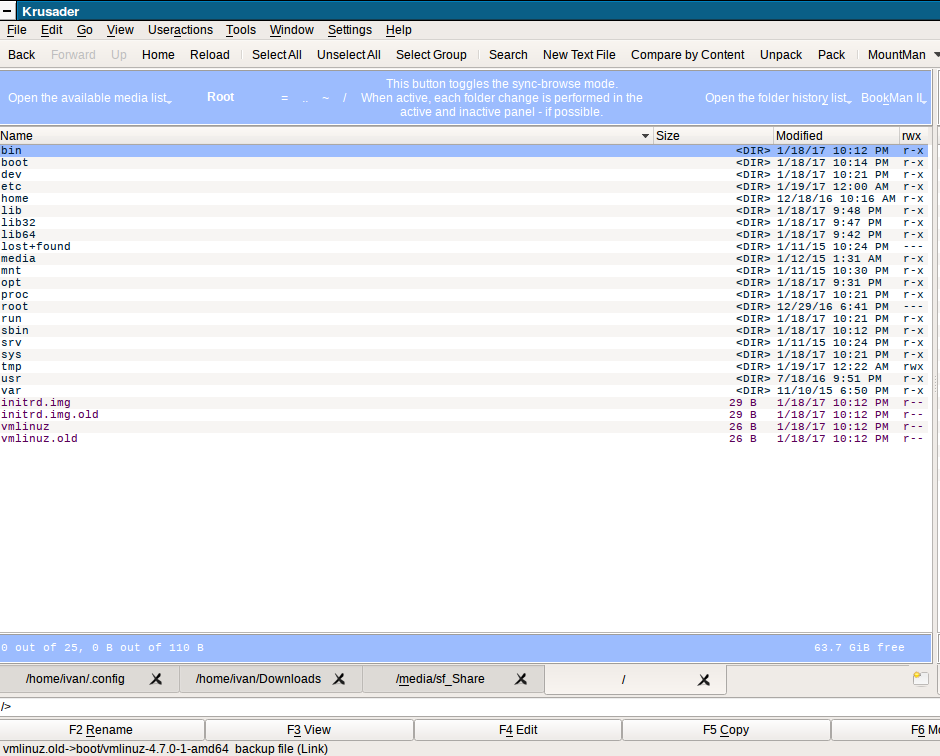Open the Help menu
Screen dimensions: 940x756
(x=399, y=30)
